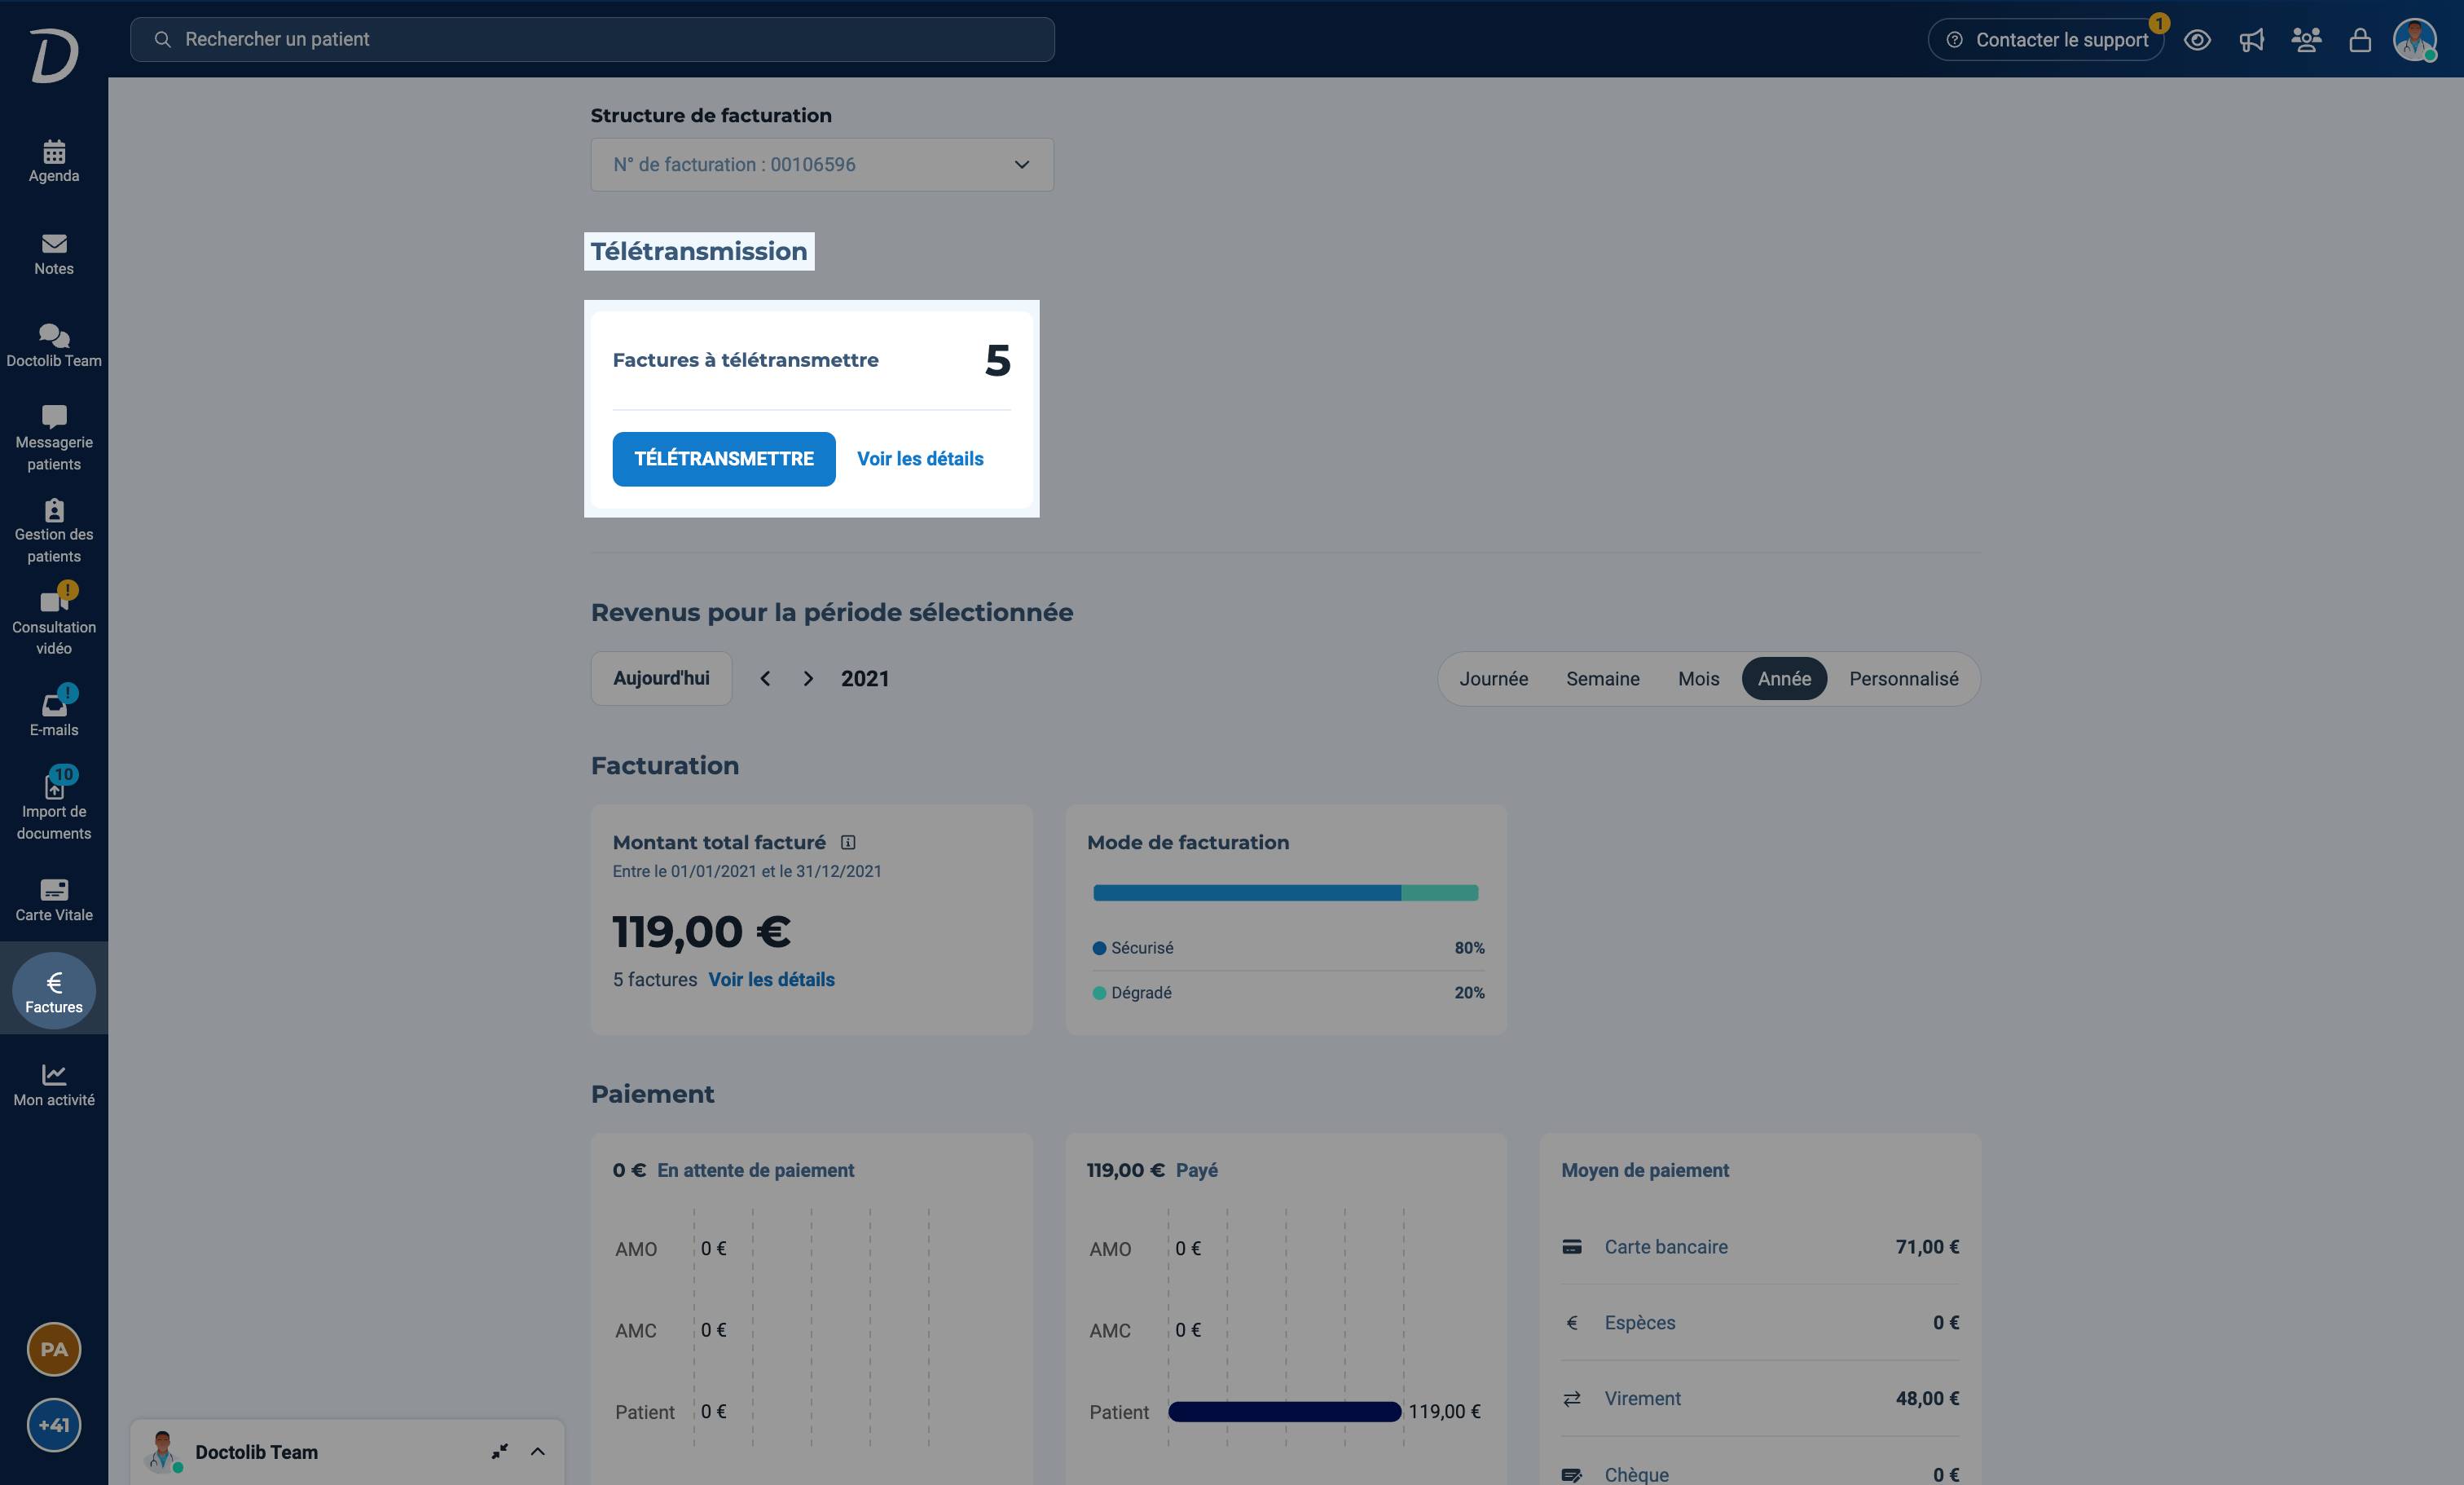Open the team members icon in header
Viewport: 2464px width, 1485px height.
pos(2306,40)
